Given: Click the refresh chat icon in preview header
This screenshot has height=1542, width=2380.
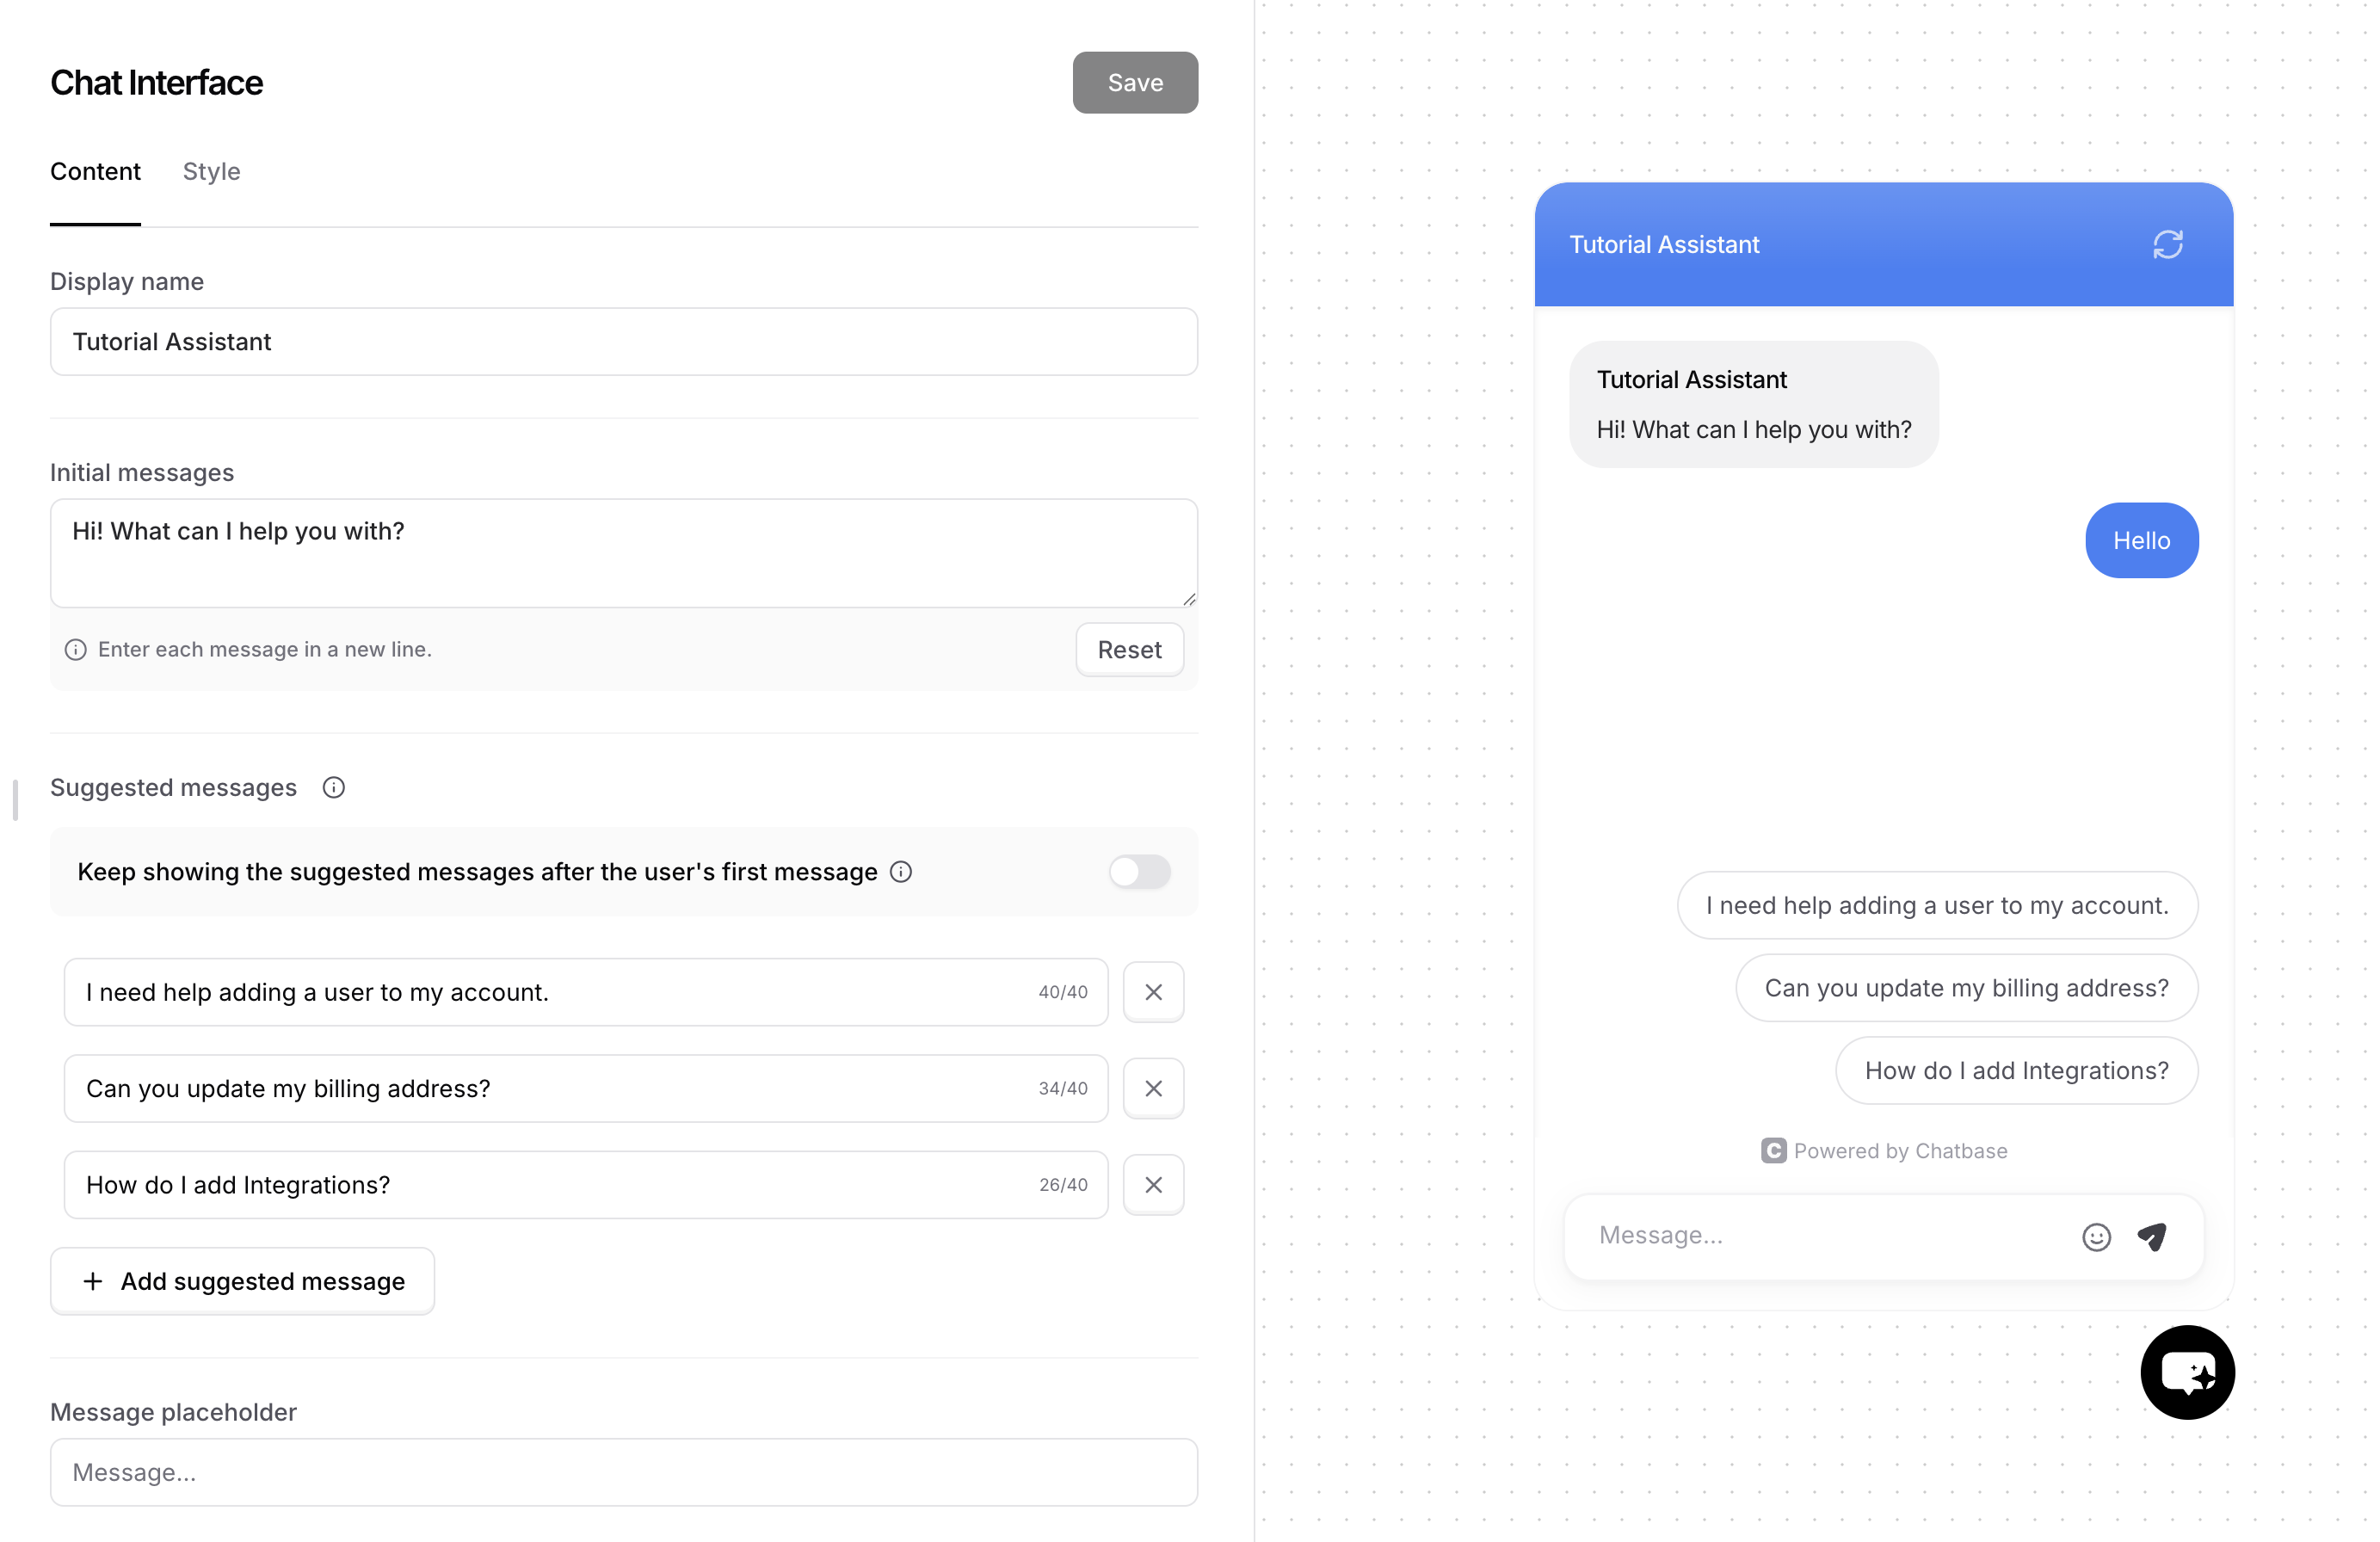Looking at the screenshot, I should (x=2167, y=245).
